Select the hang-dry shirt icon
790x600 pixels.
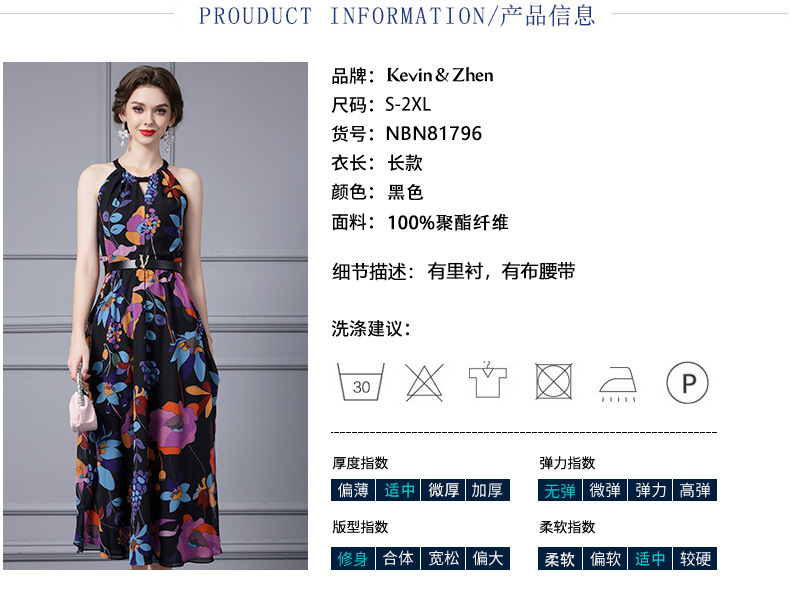487,379
